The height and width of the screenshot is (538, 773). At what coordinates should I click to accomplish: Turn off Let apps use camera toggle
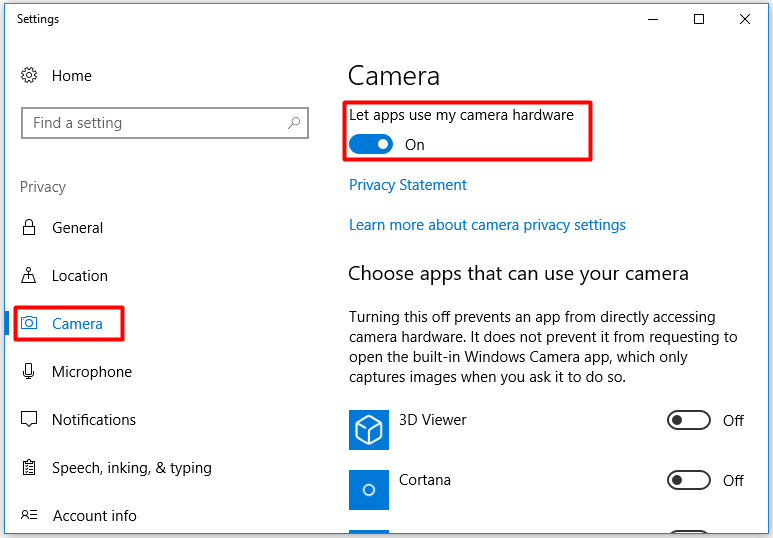tap(371, 144)
